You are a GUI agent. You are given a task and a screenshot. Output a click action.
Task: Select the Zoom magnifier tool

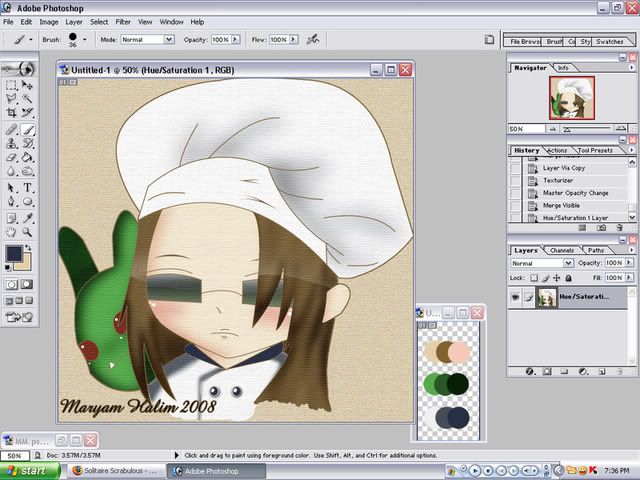(x=27, y=232)
